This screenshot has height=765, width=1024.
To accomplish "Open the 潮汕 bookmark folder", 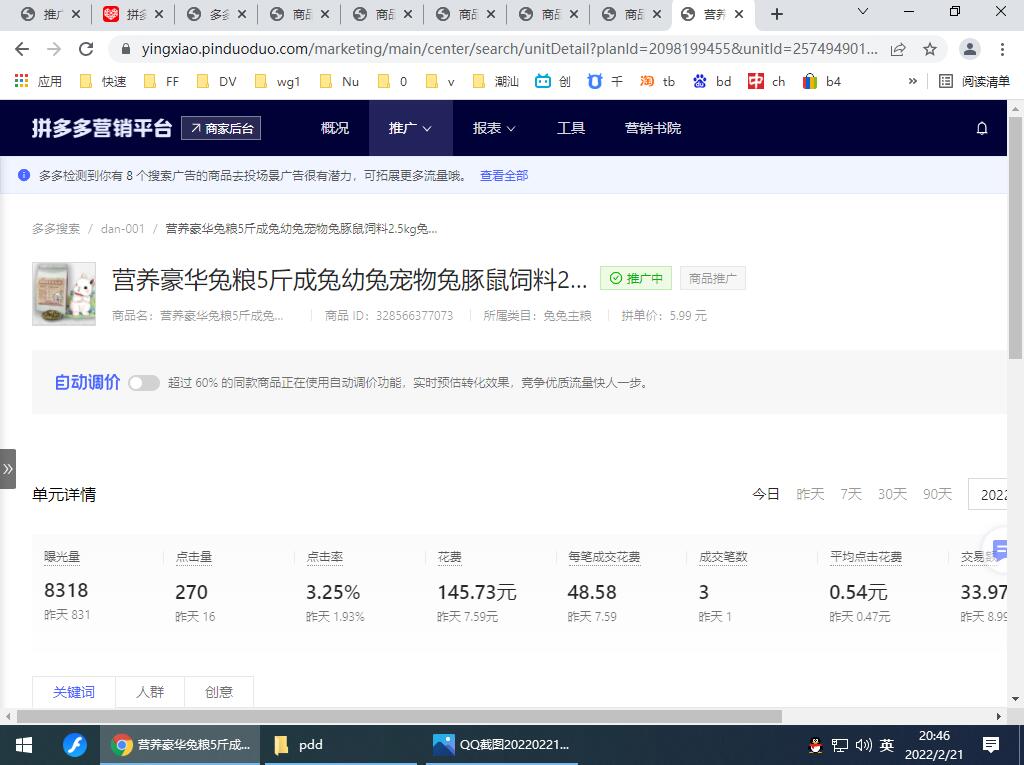I will coord(496,81).
